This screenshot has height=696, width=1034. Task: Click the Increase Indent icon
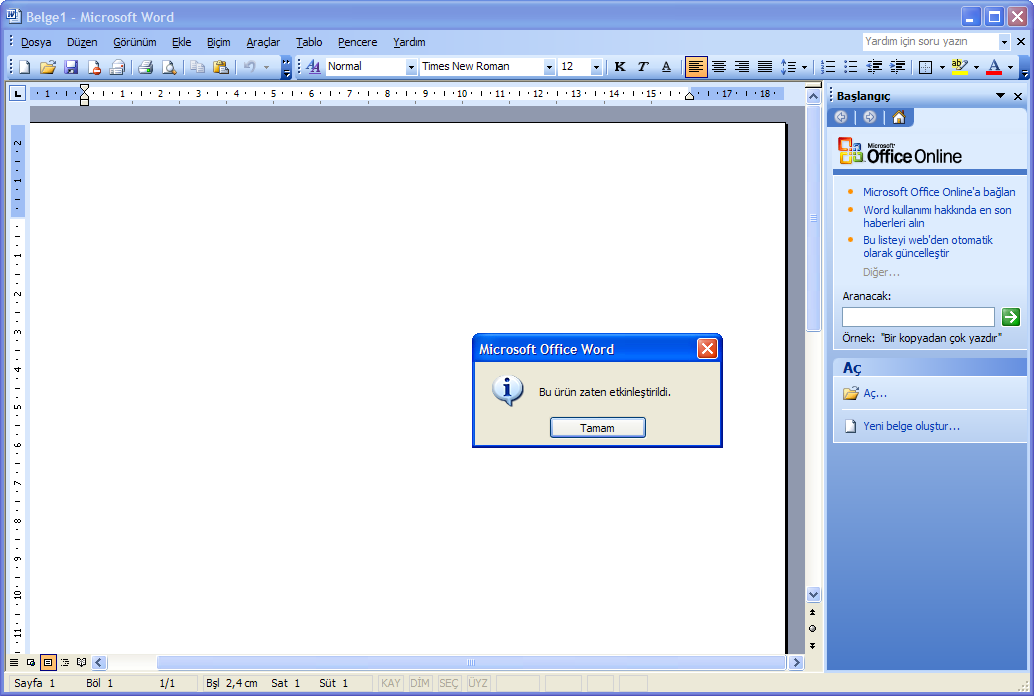click(897, 67)
